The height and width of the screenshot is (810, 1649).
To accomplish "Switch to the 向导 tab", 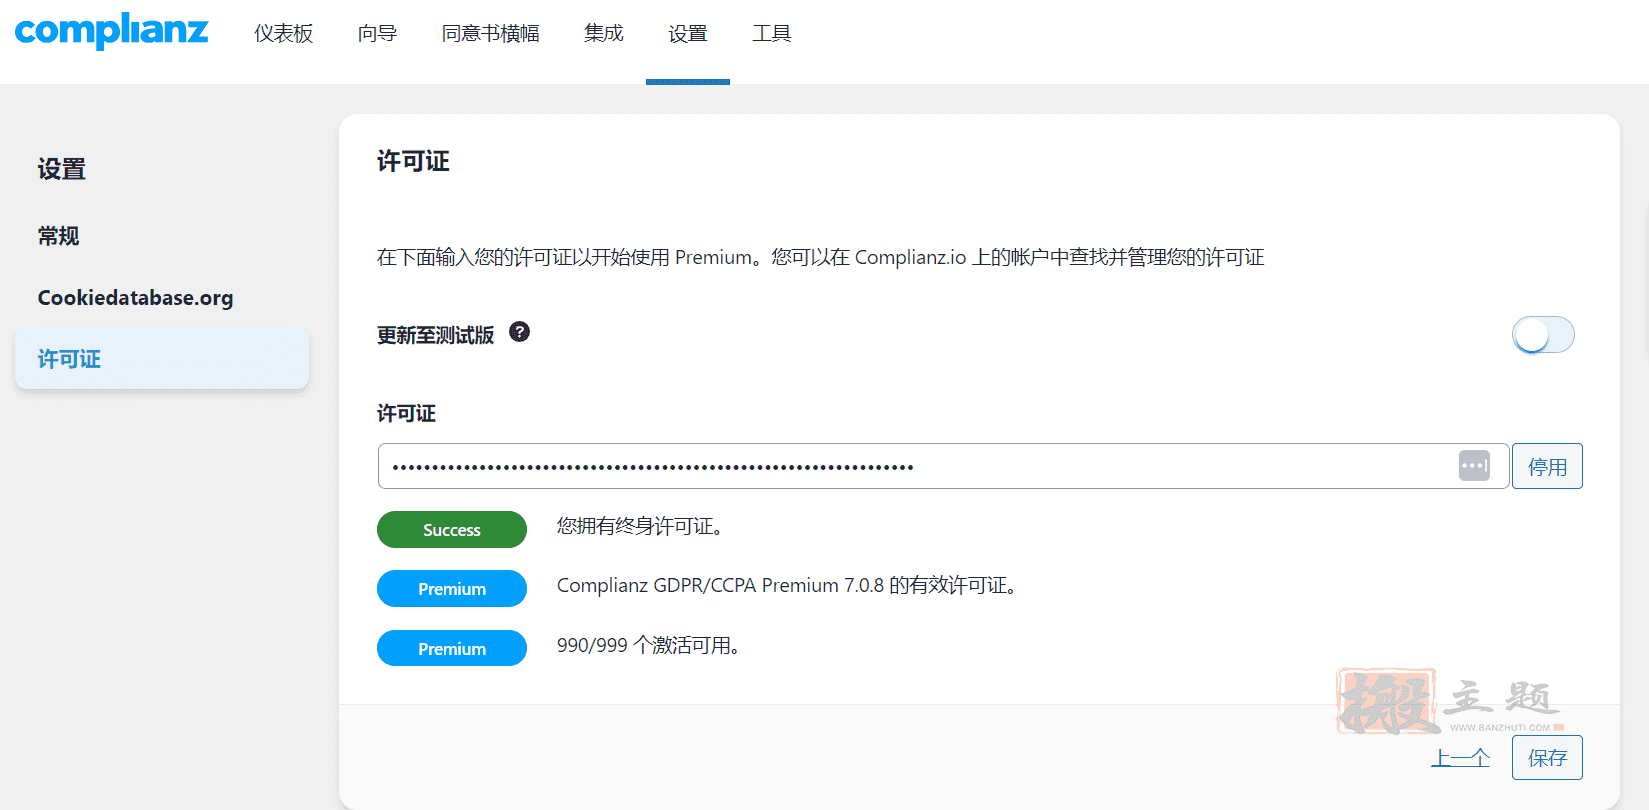I will (x=377, y=34).
